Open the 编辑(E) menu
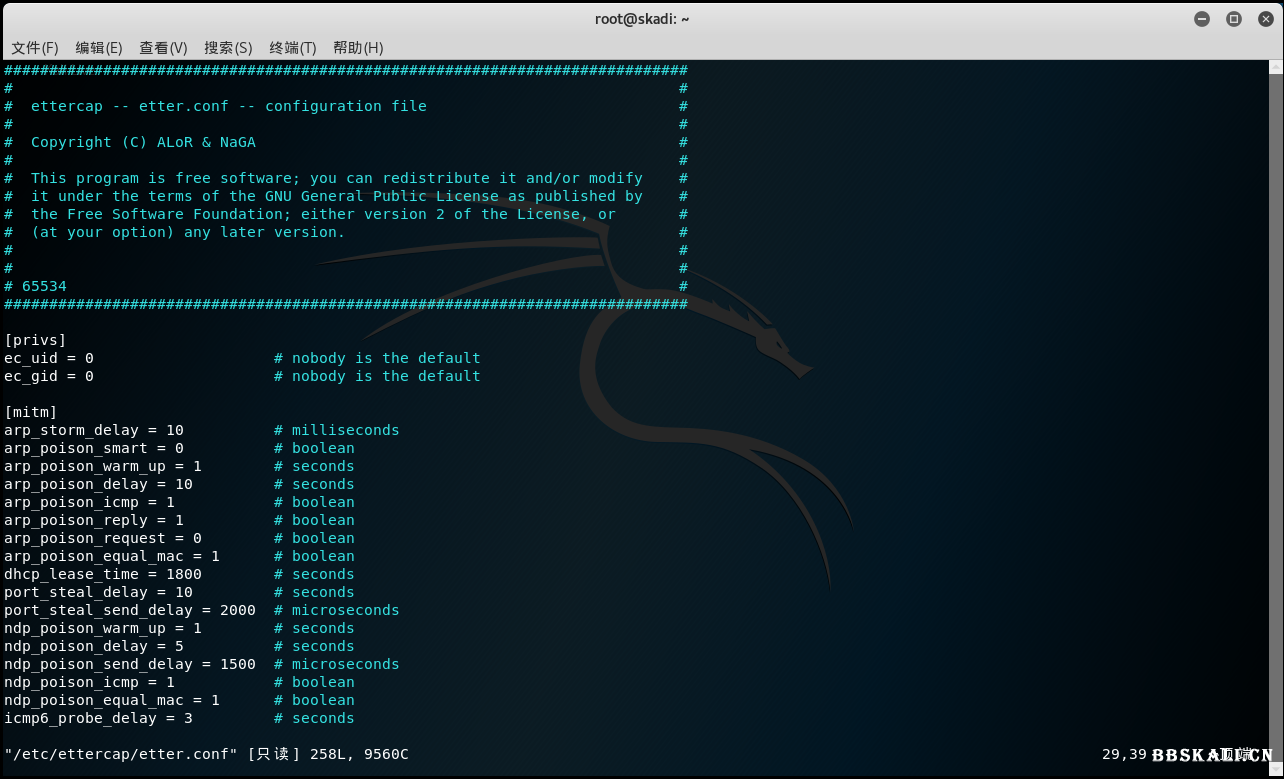Image resolution: width=1284 pixels, height=779 pixels. [99, 48]
